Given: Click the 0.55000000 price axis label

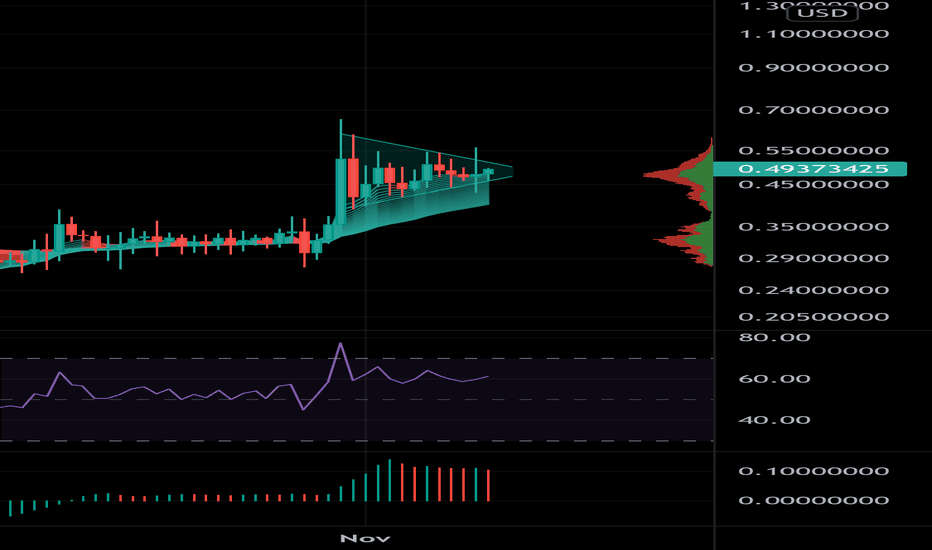Looking at the screenshot, I should point(814,150).
